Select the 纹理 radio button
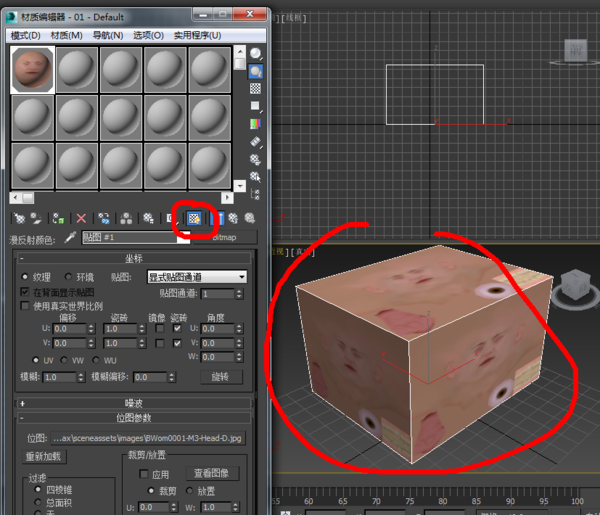The width and height of the screenshot is (600, 515). (25, 276)
